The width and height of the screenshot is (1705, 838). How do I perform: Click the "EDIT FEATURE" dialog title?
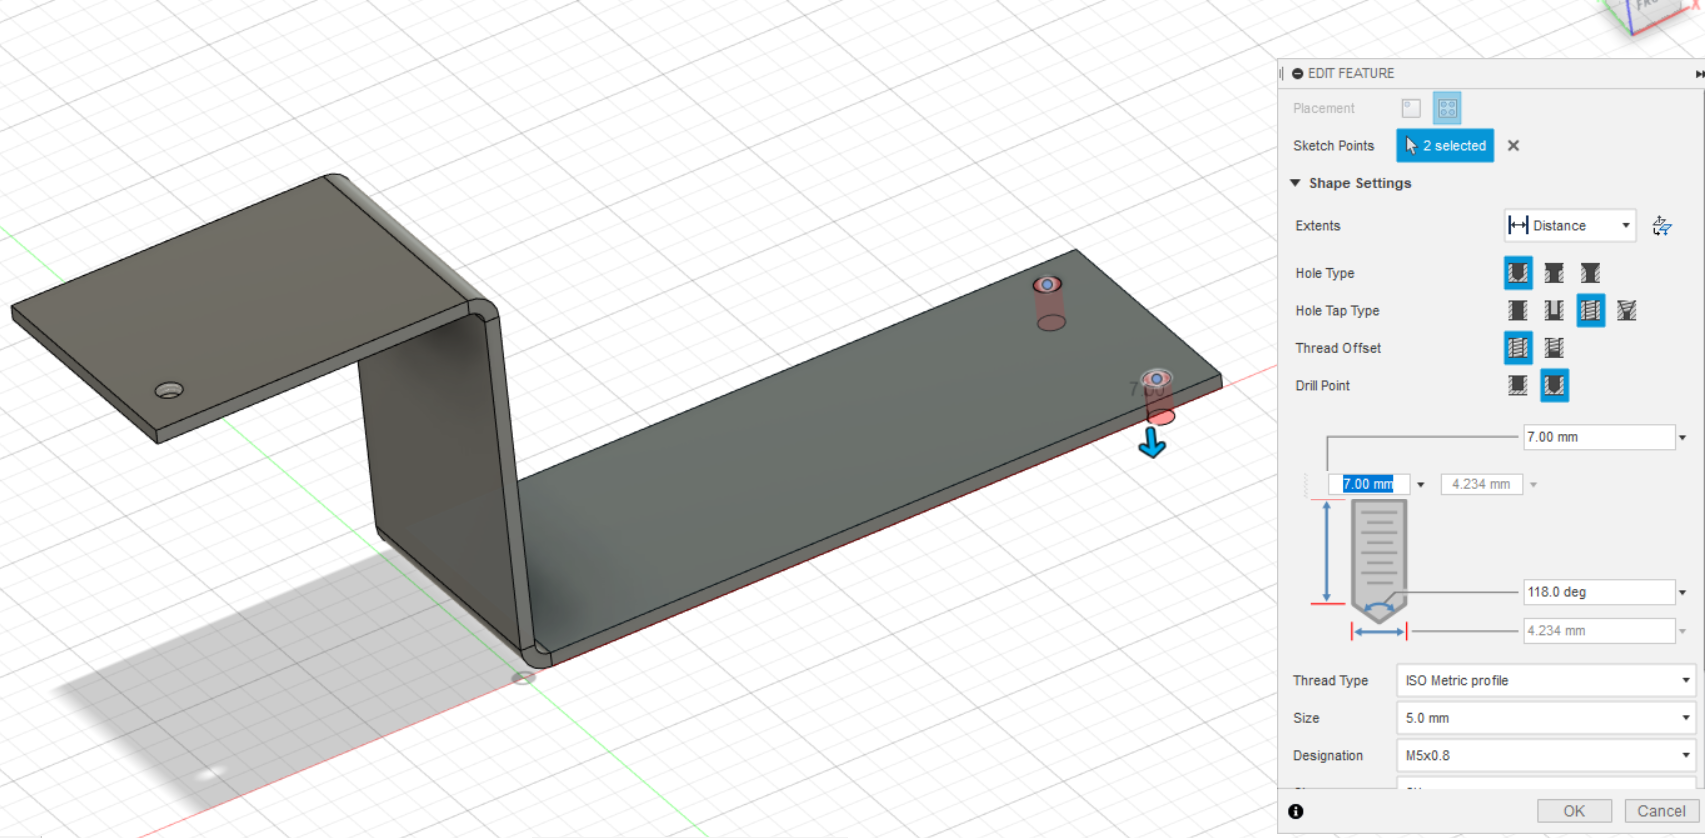[x=1351, y=74]
